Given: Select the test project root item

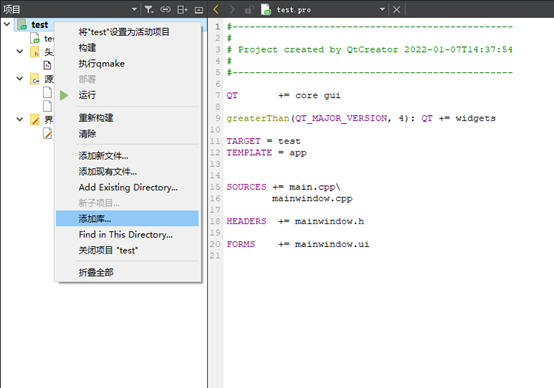Looking at the screenshot, I should (x=40, y=25).
